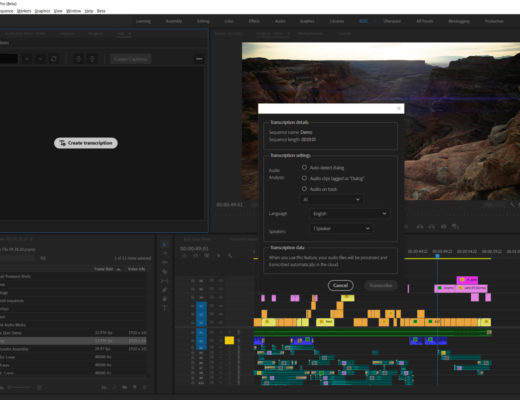Click the Replace icon in Text panel
This screenshot has width=520, height=400.
(53, 59)
